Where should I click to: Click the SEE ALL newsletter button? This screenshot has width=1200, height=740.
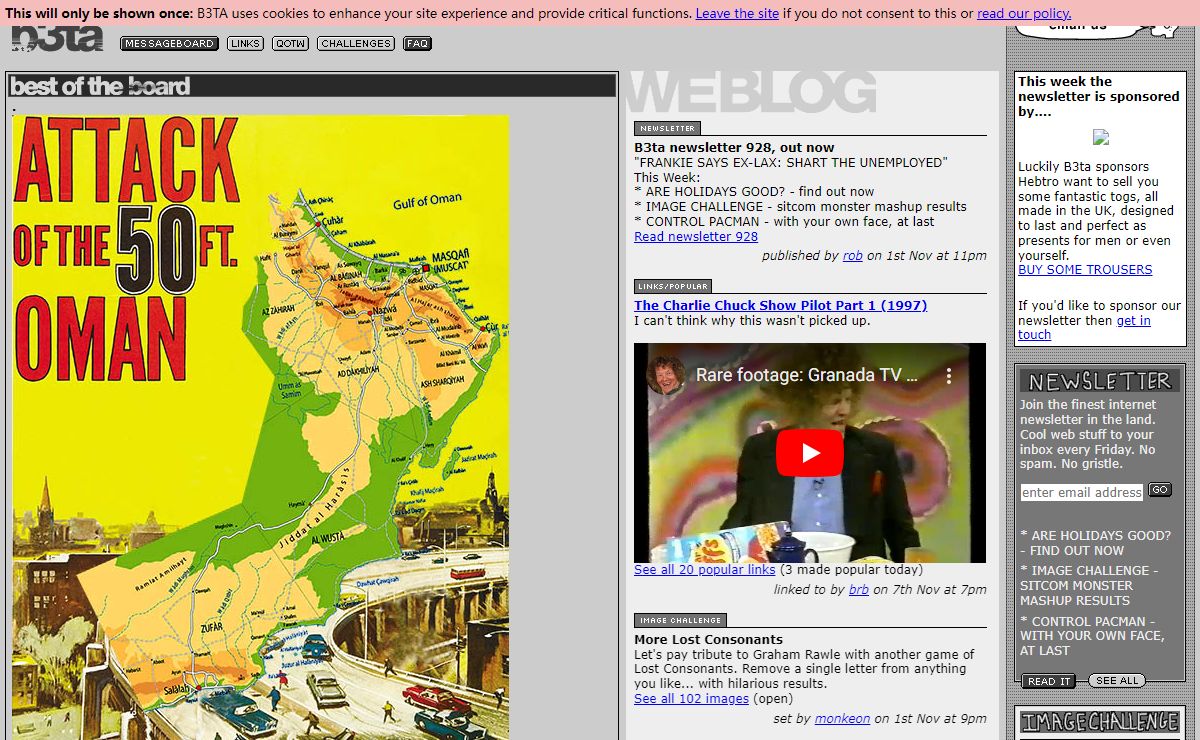coord(1116,681)
